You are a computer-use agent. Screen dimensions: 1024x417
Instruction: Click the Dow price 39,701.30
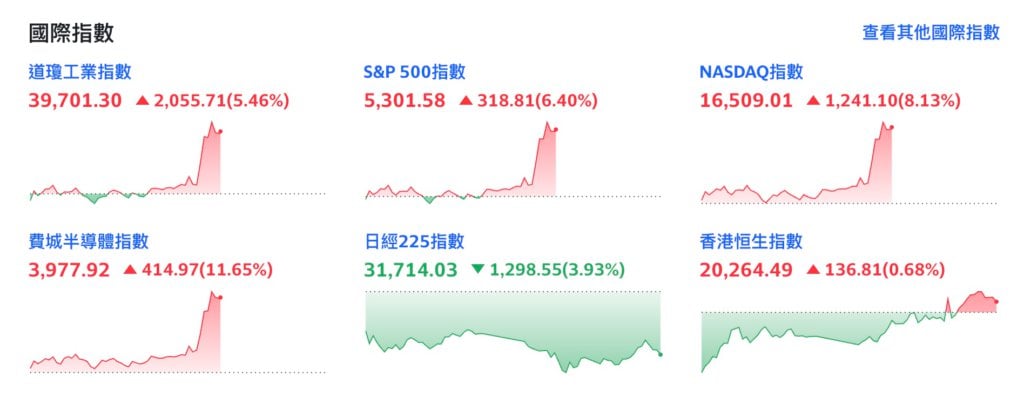click(77, 100)
